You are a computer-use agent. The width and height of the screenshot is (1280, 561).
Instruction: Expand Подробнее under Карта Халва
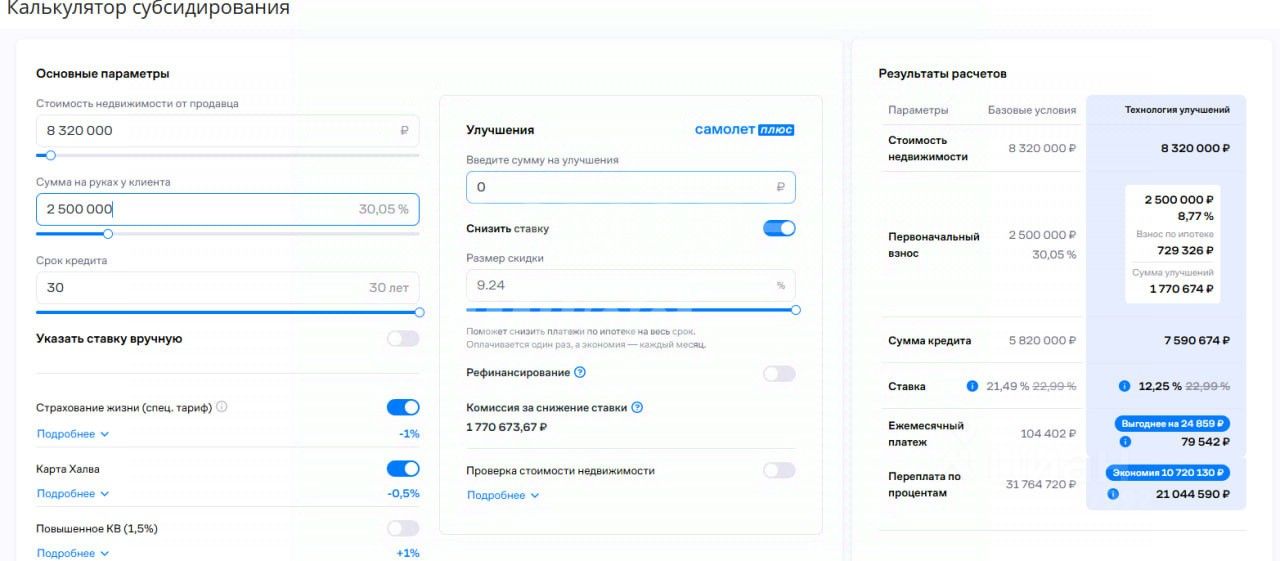pos(73,494)
